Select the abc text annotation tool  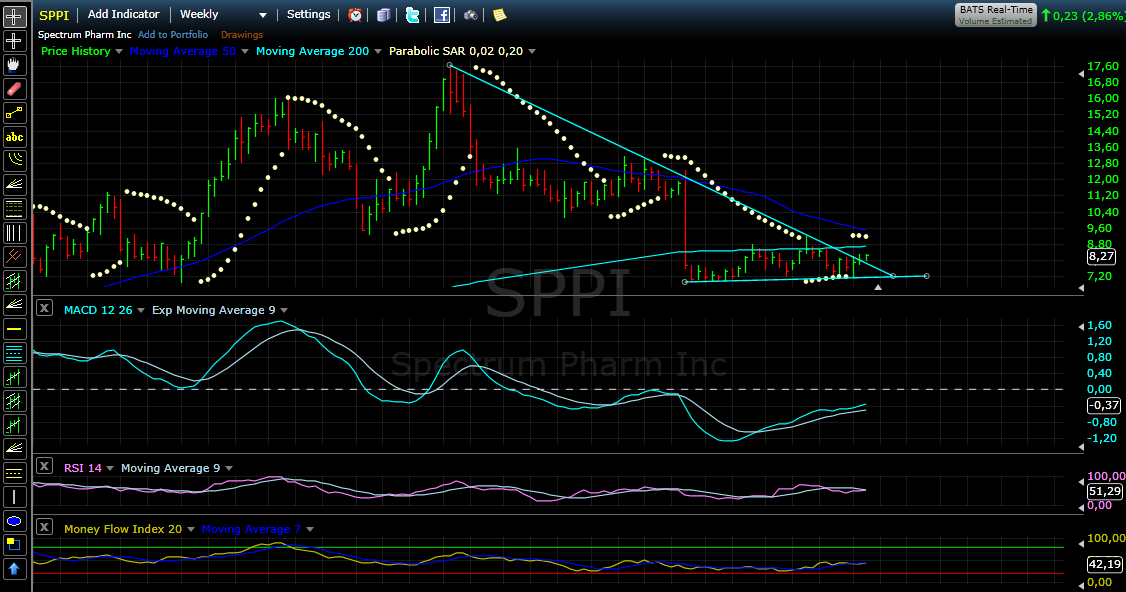[x=14, y=137]
